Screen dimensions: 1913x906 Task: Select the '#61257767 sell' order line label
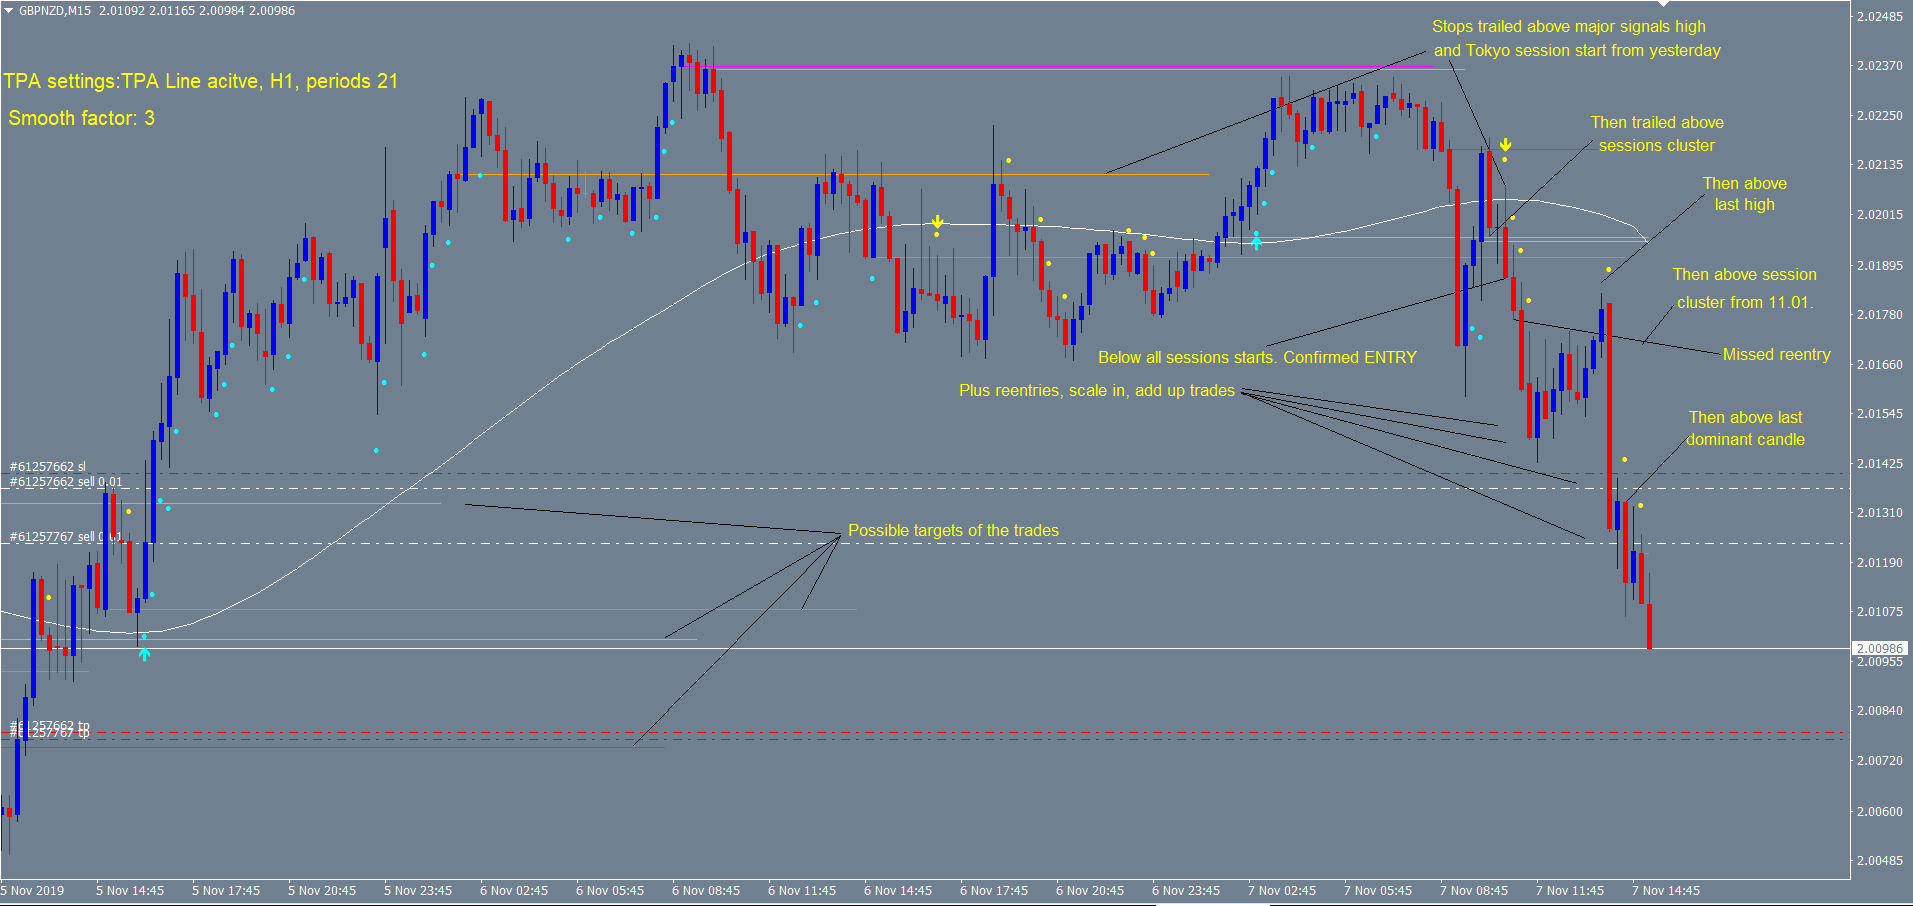60,537
